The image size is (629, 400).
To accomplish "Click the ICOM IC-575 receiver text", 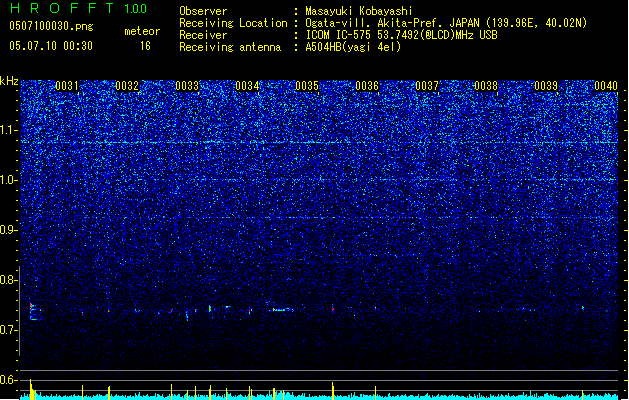I will pyautogui.click(x=402, y=35).
